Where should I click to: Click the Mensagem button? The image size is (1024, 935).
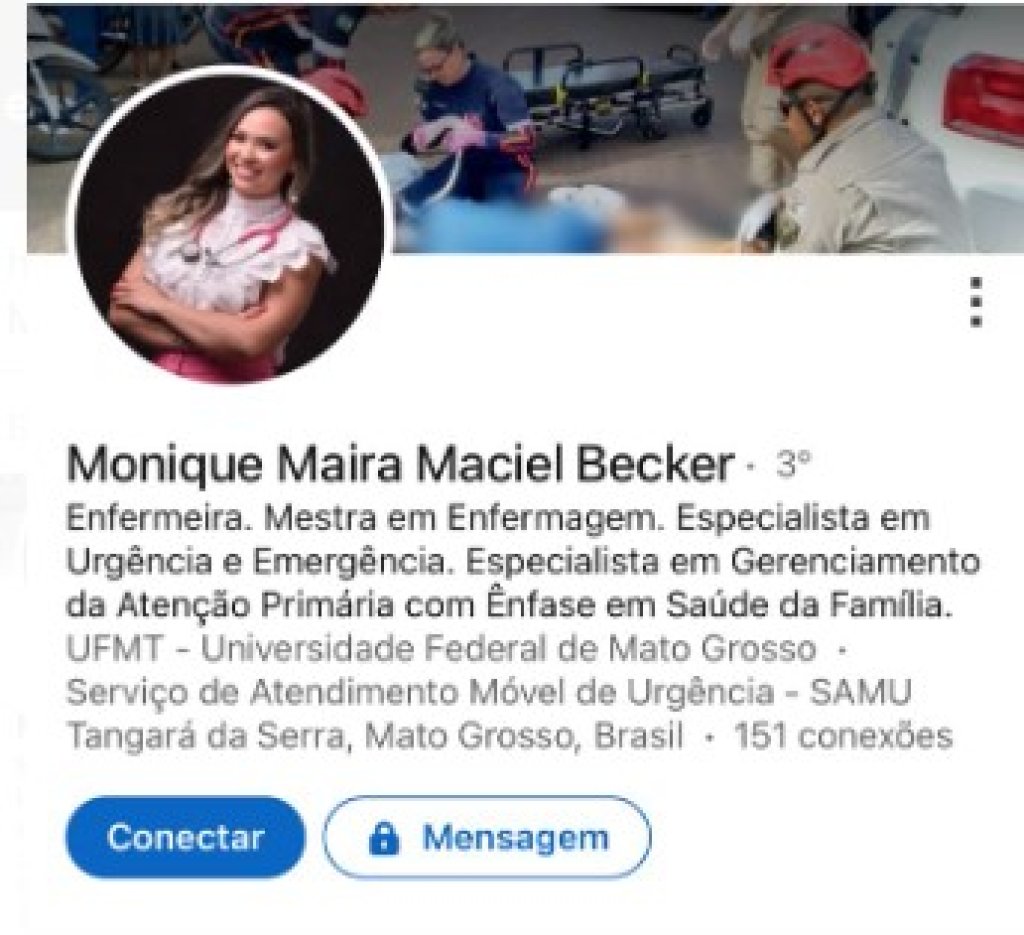(487, 837)
